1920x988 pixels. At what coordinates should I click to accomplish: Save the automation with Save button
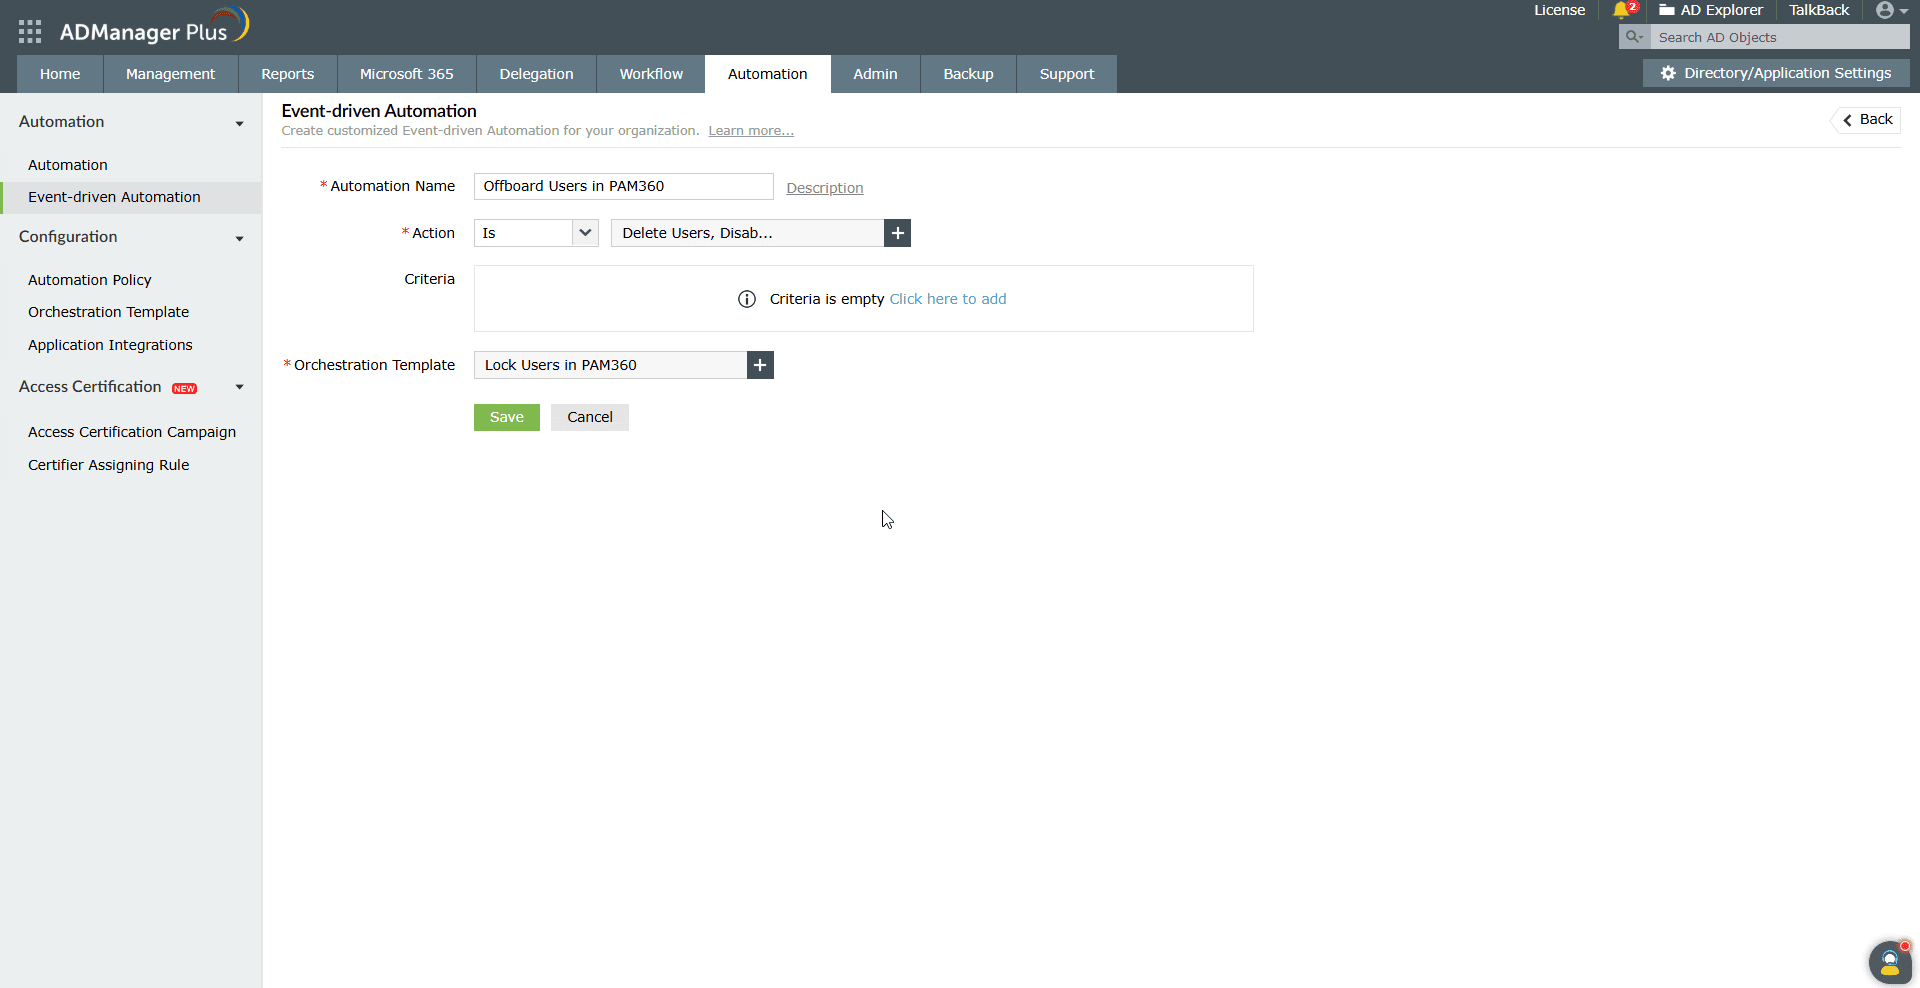coord(507,417)
